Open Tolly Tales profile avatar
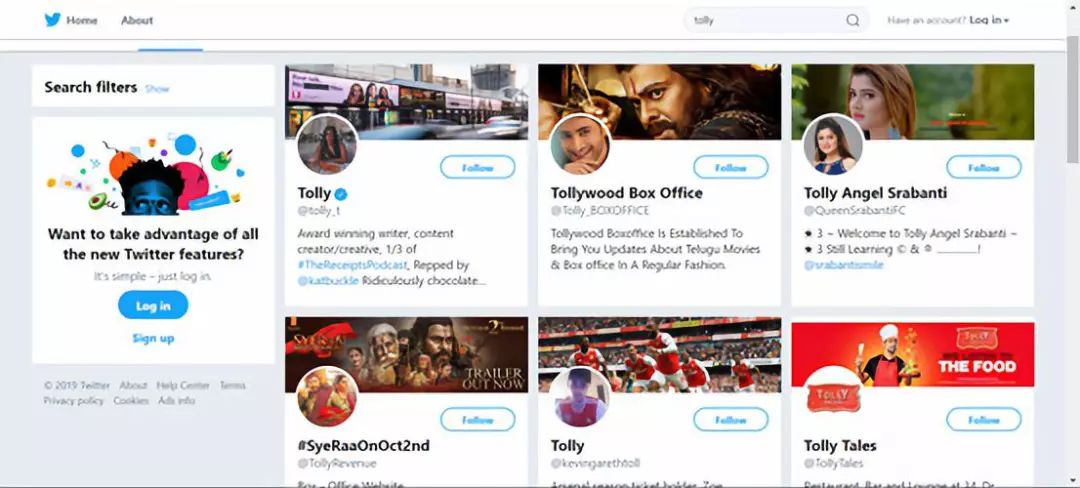1080x488 pixels. (833, 397)
